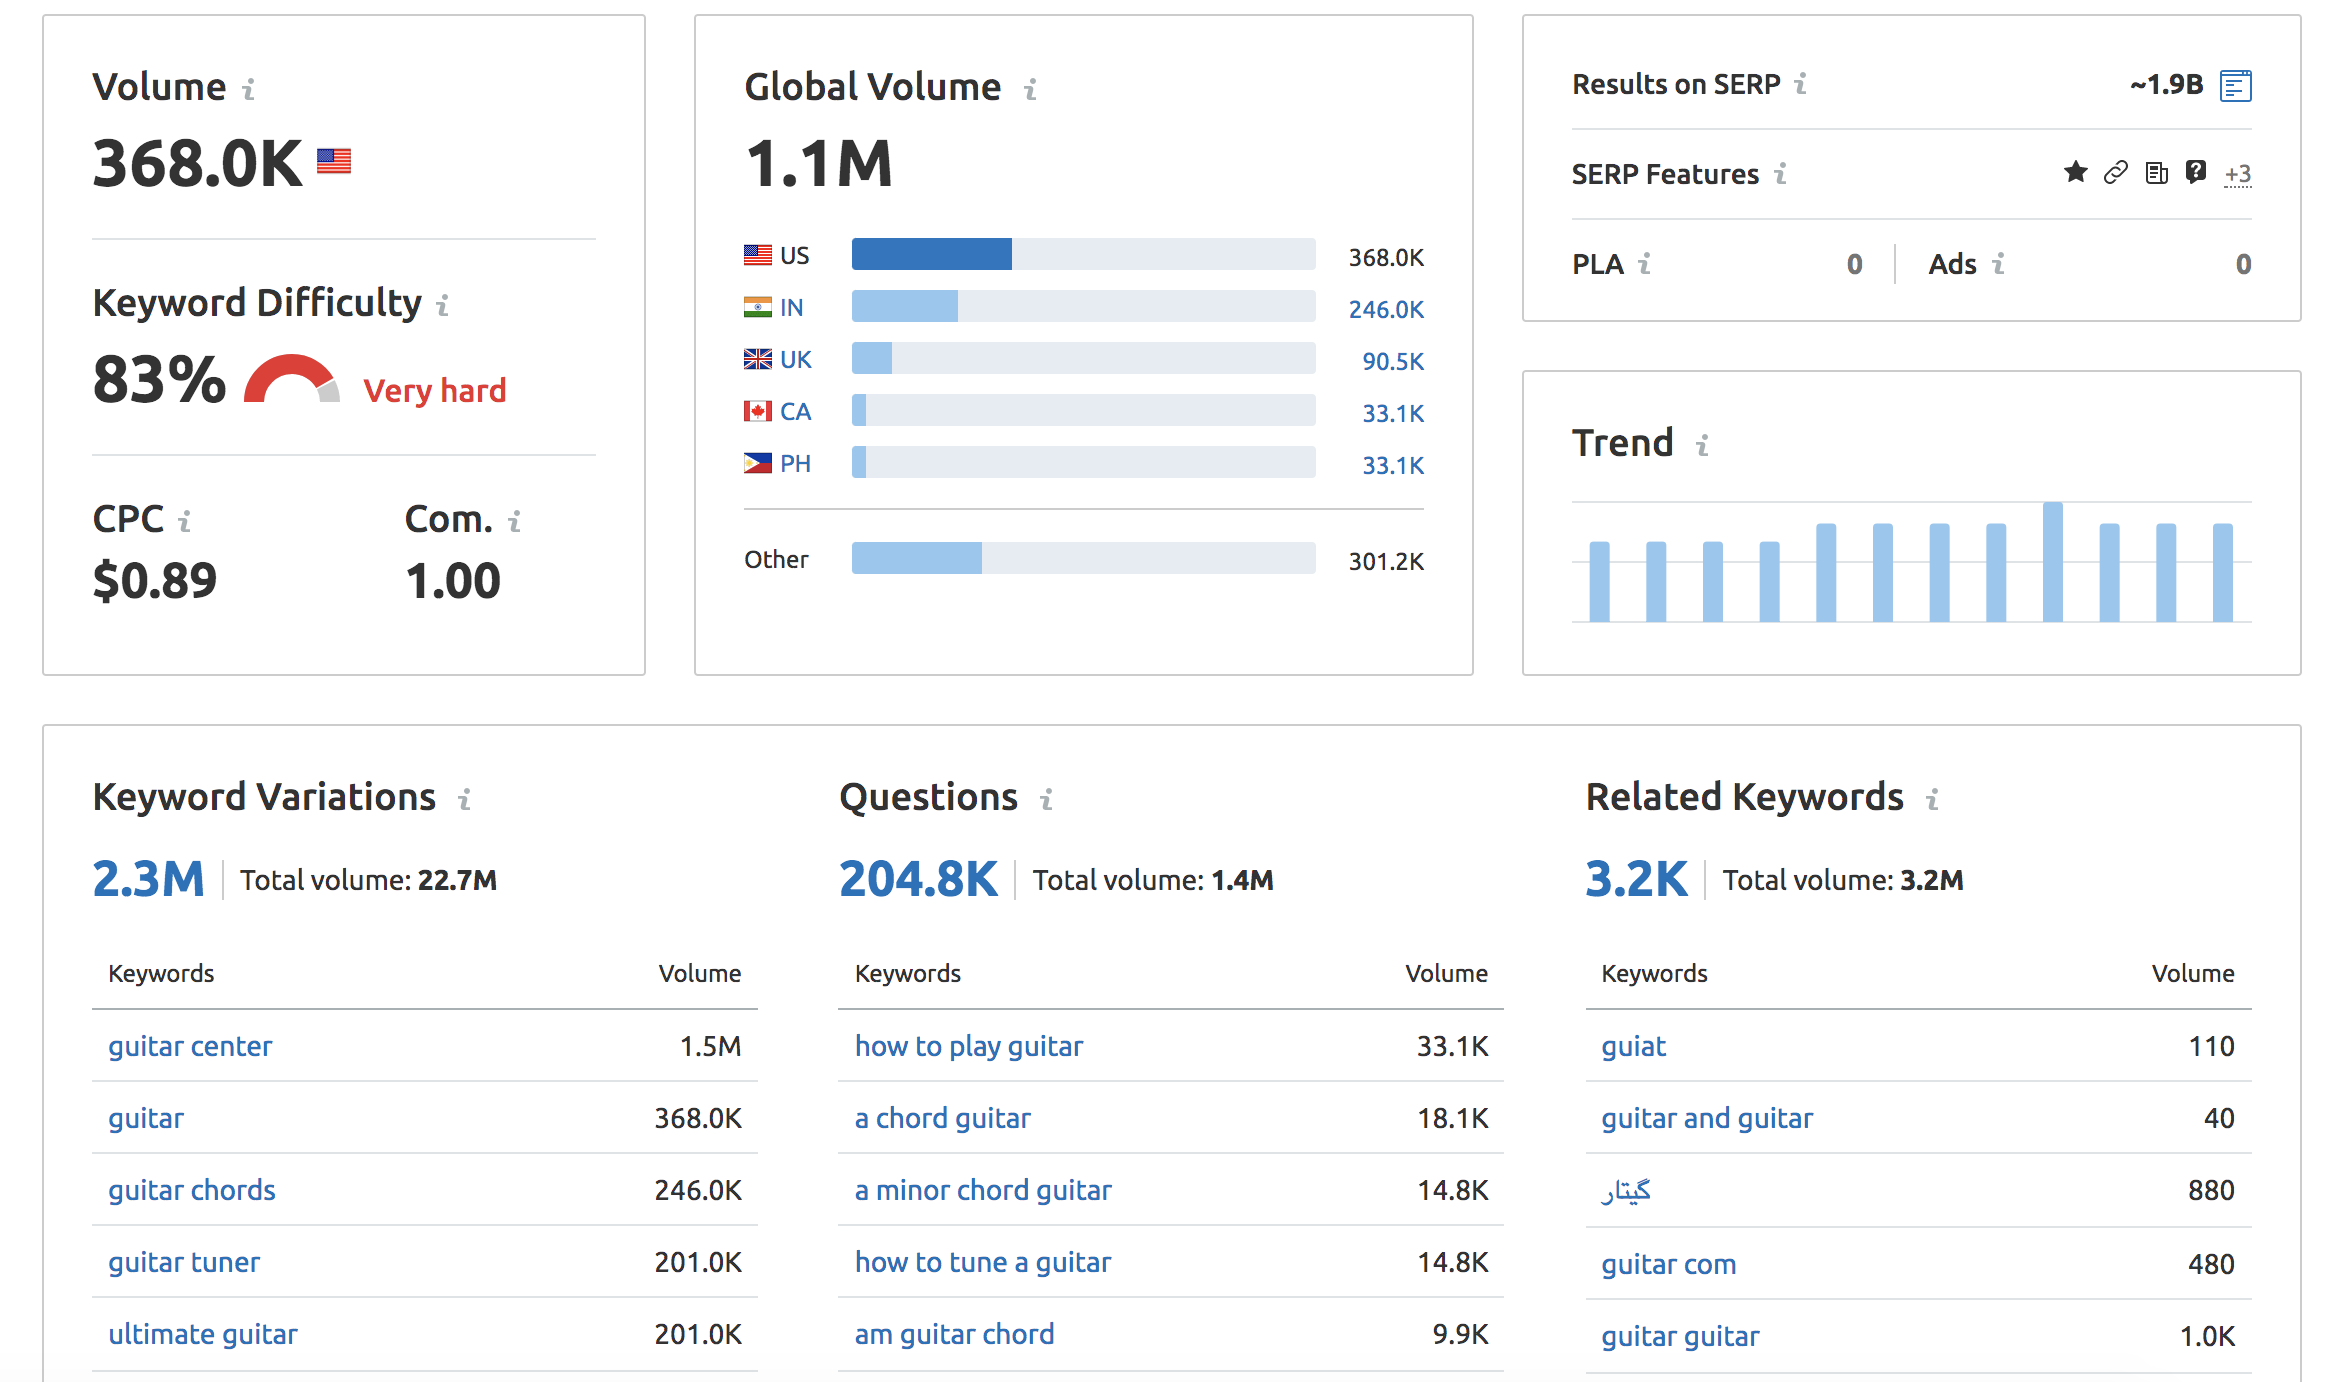
Task: Click the info icon next to Volume
Action: click(249, 90)
